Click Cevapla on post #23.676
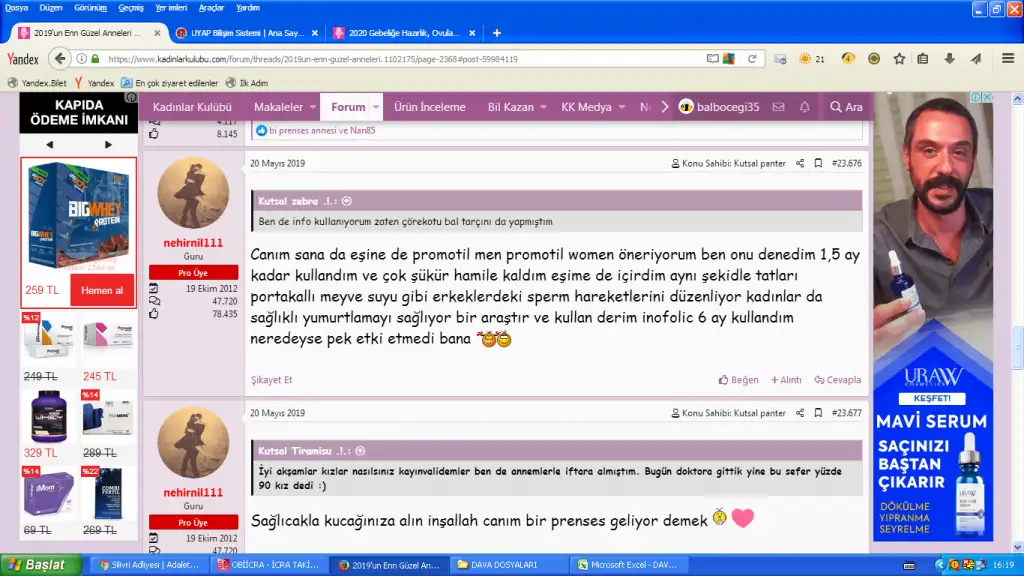Screen dimensions: 1024x576 point(837,379)
